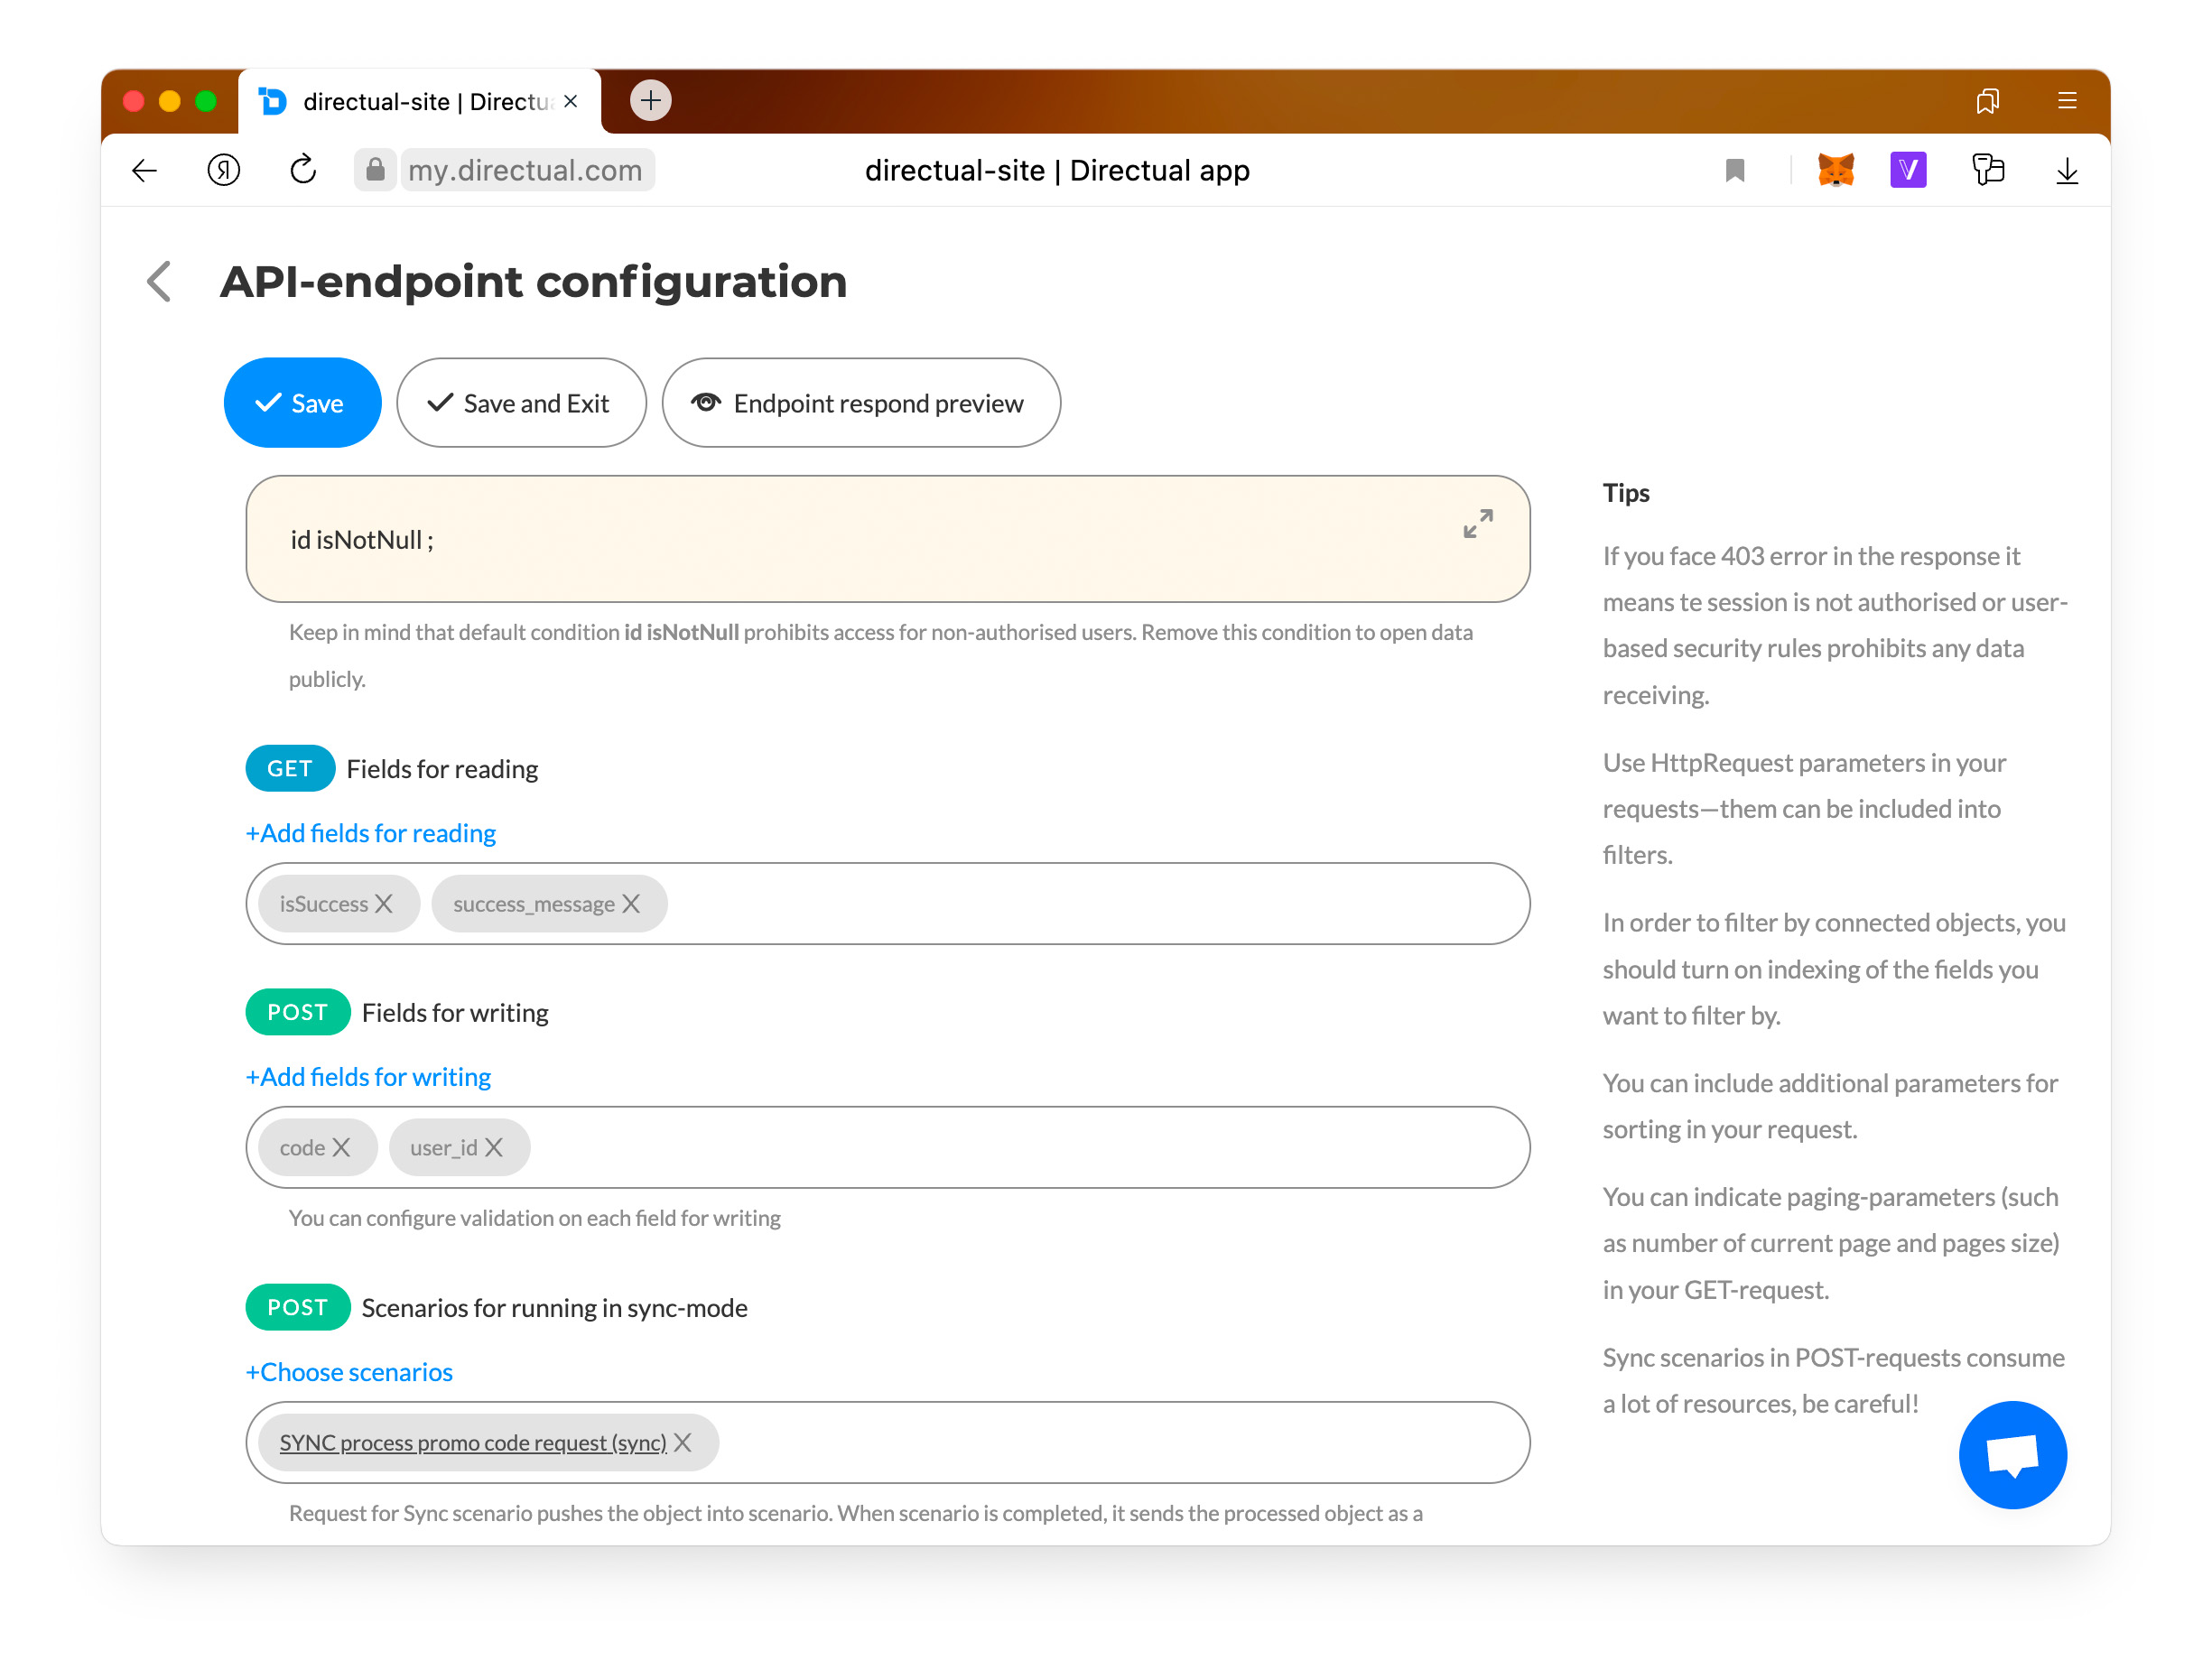Image resolution: width=2212 pixels, height=1679 pixels.
Task: Expand the filter editor with the arrows icon
Action: tap(1477, 523)
